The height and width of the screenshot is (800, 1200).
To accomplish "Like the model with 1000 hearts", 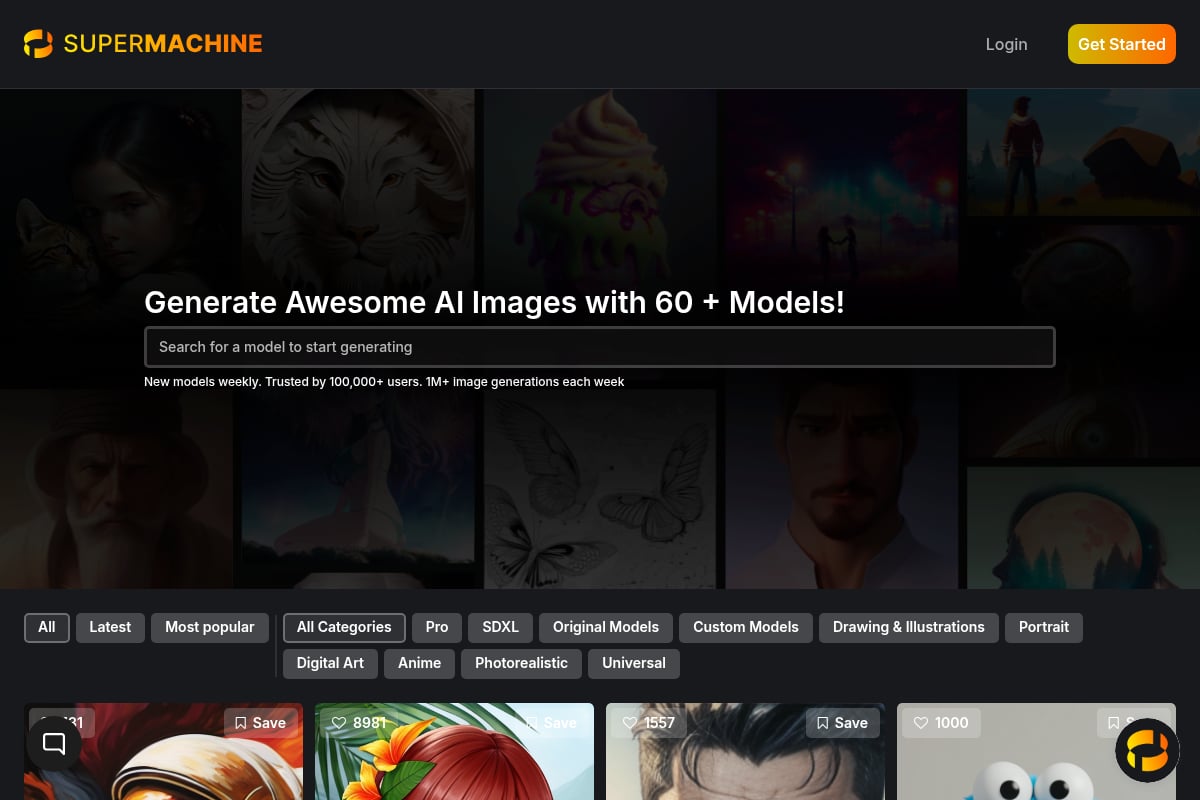I will point(921,723).
